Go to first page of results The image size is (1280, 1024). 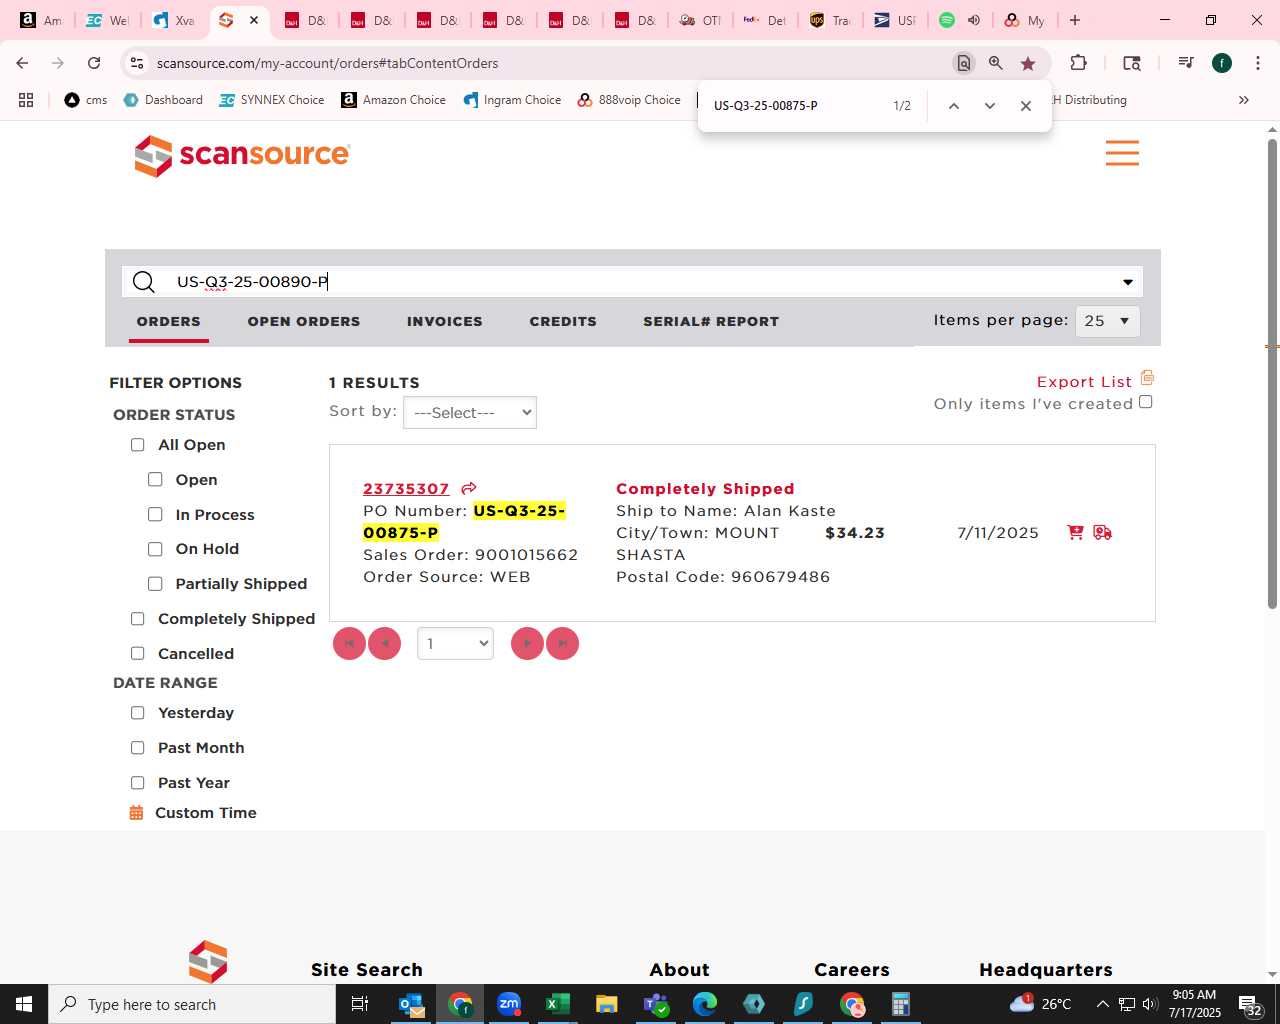click(x=349, y=643)
